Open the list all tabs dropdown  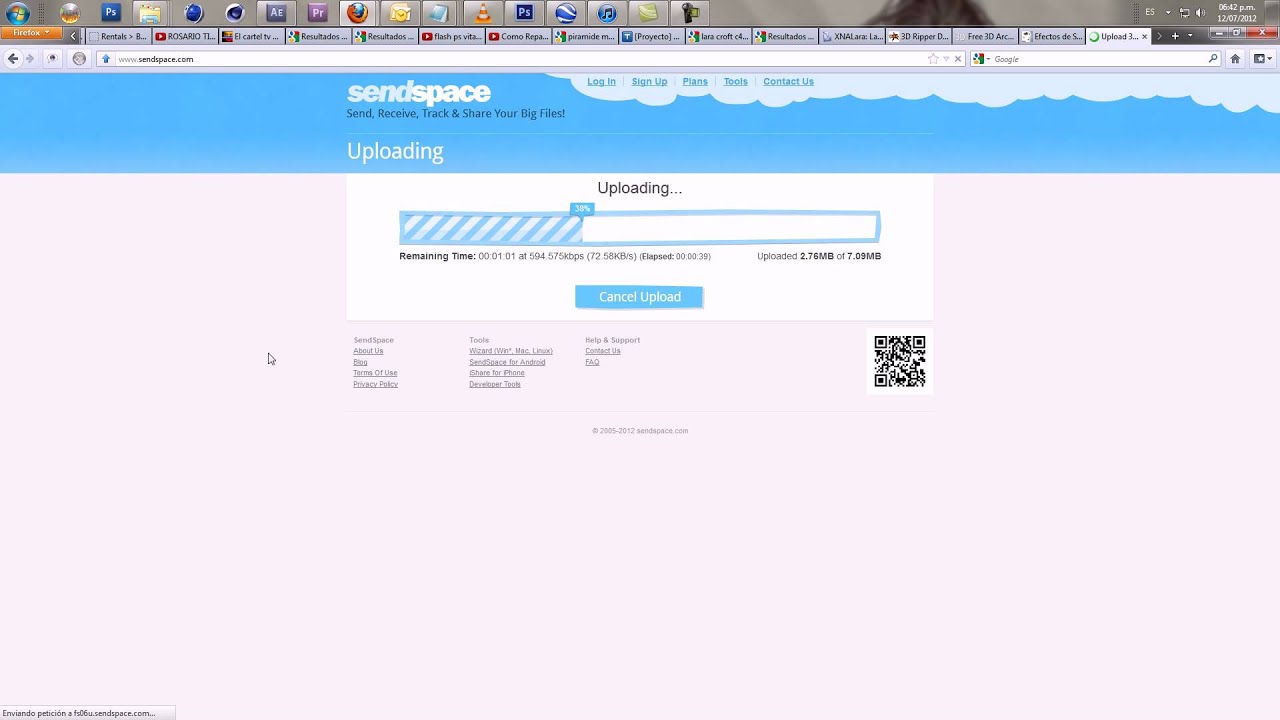point(1190,36)
